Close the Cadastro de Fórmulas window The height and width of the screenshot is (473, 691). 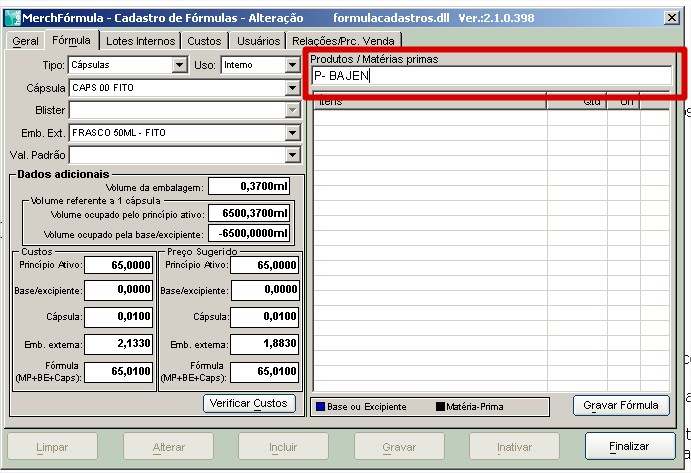pyautogui.click(x=671, y=17)
